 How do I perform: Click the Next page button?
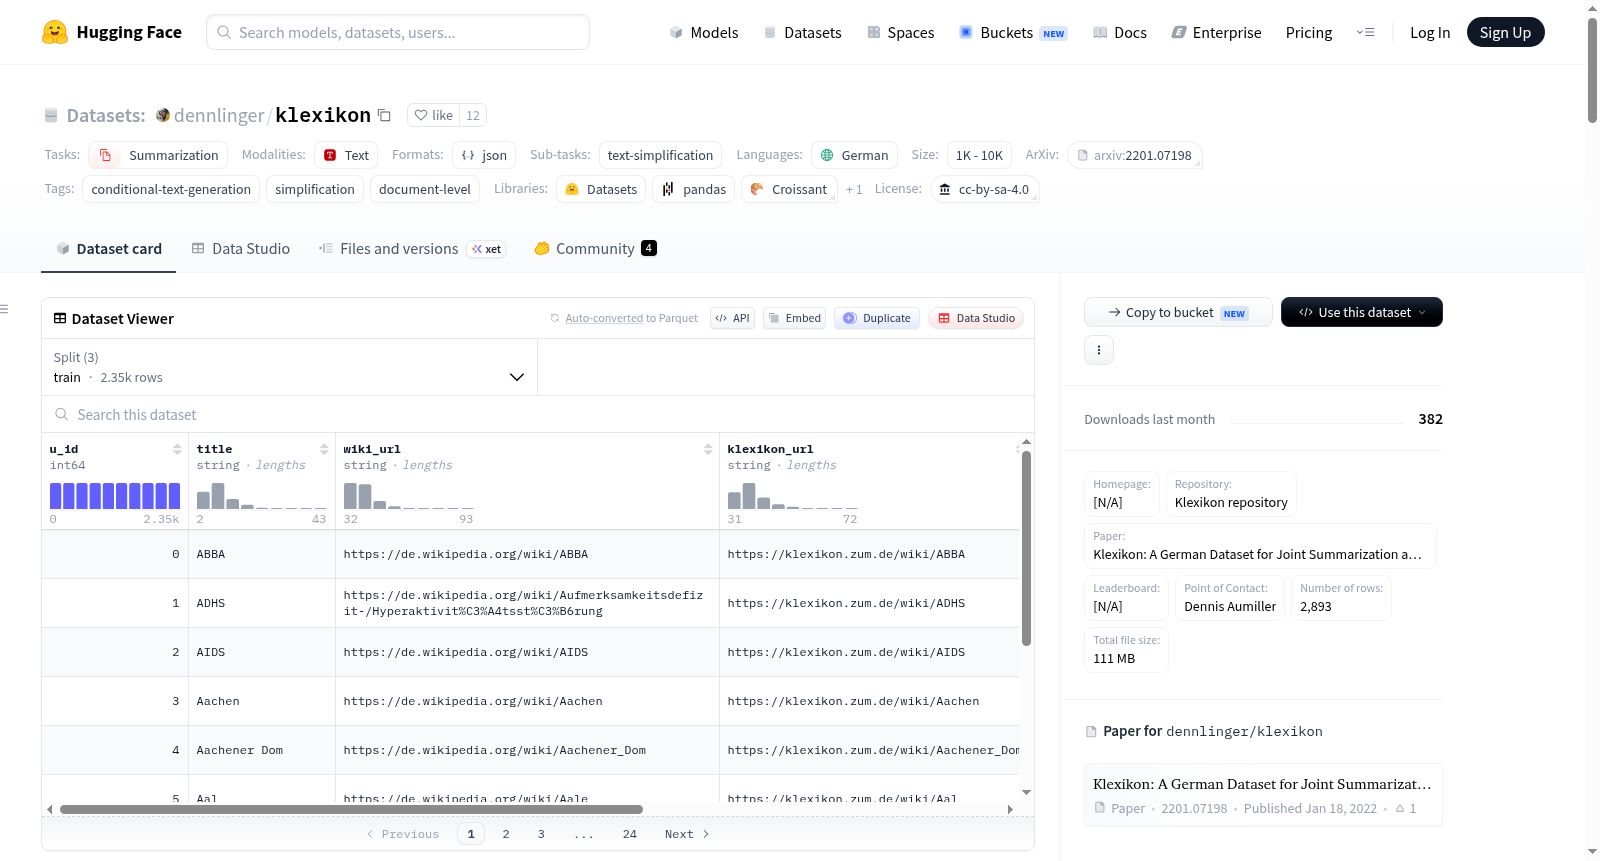(x=687, y=834)
